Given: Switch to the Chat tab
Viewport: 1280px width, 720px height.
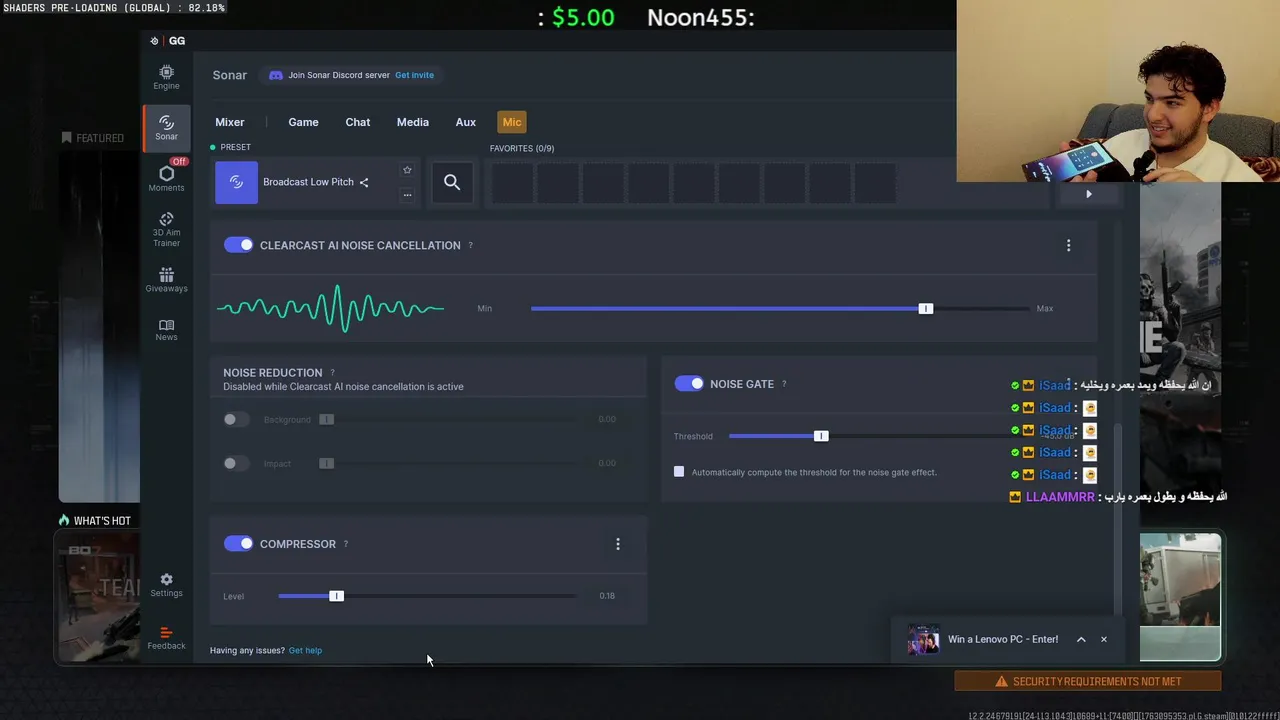Looking at the screenshot, I should [x=358, y=122].
